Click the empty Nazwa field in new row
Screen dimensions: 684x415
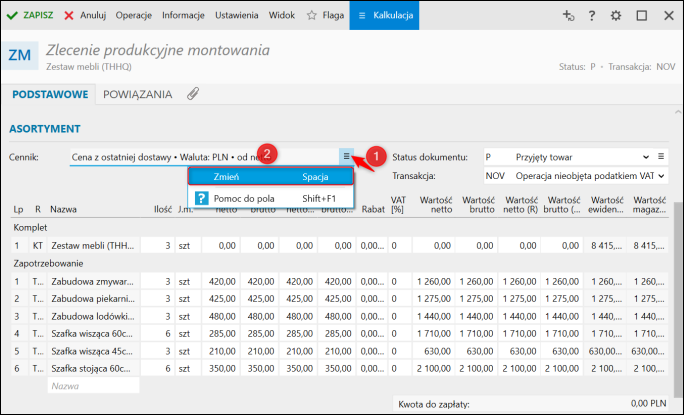click(93, 385)
